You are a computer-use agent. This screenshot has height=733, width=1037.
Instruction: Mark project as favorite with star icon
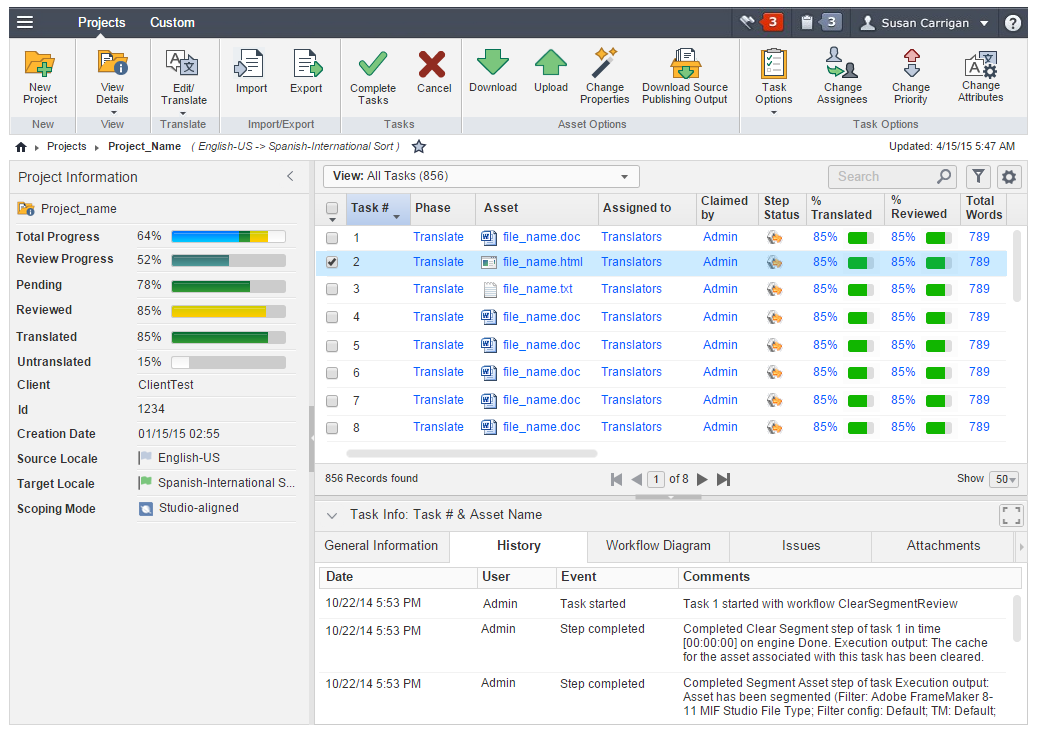pos(419,147)
